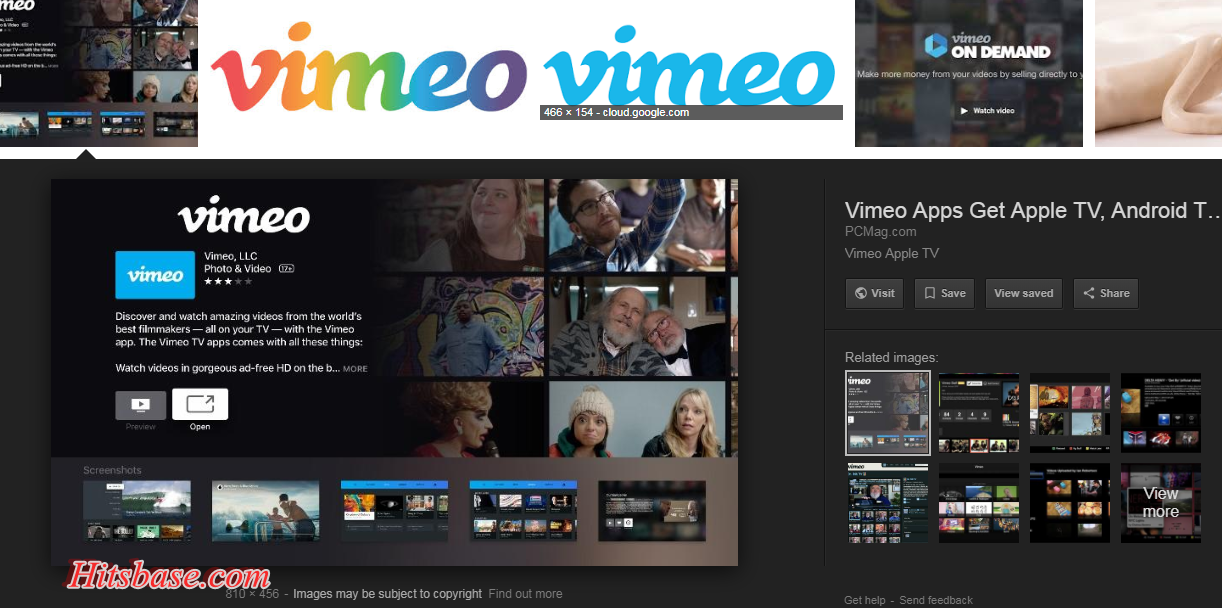Click View more related images
Screen dimensions: 1222x608
pyautogui.click(x=1161, y=503)
